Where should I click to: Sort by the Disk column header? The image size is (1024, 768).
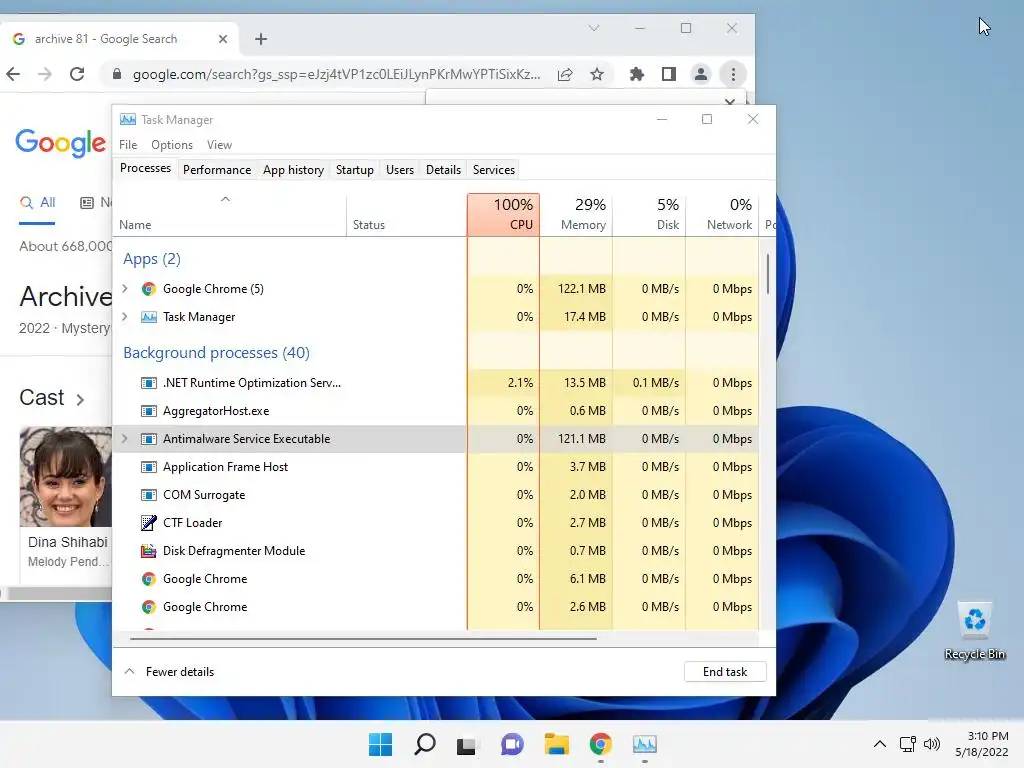click(649, 215)
